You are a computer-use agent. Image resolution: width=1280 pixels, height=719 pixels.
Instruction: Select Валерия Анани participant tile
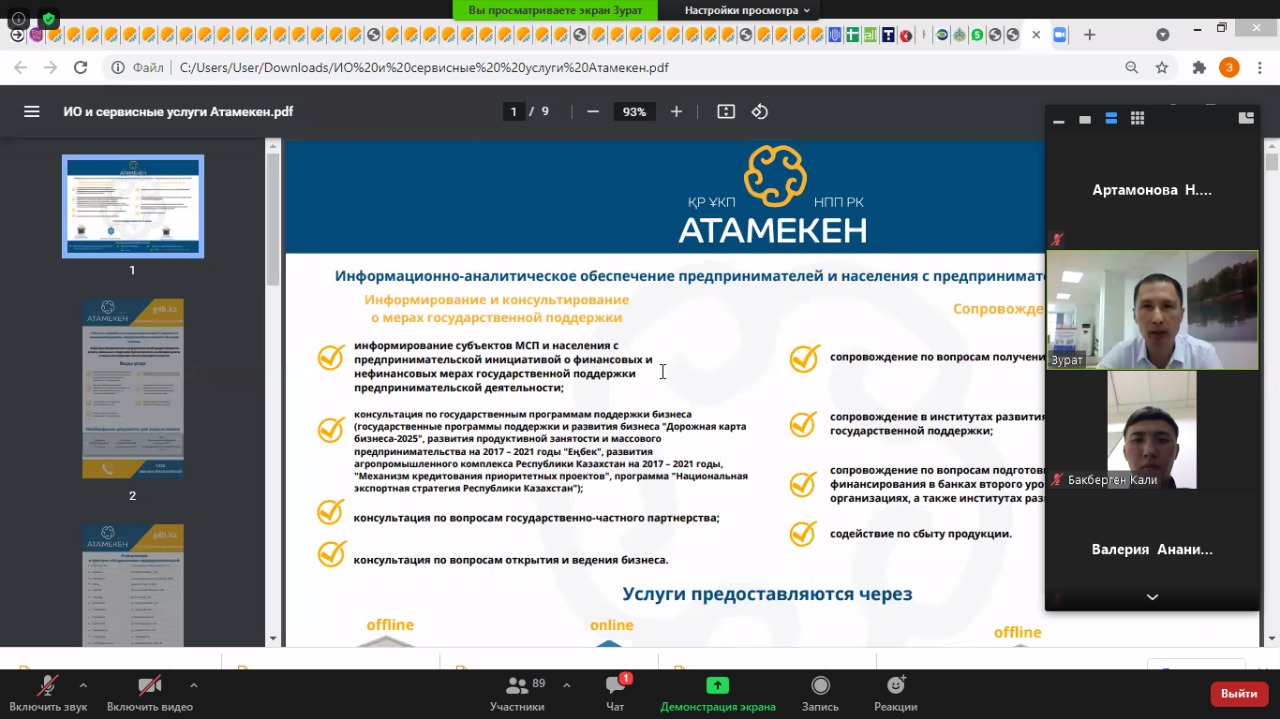[x=1152, y=549]
